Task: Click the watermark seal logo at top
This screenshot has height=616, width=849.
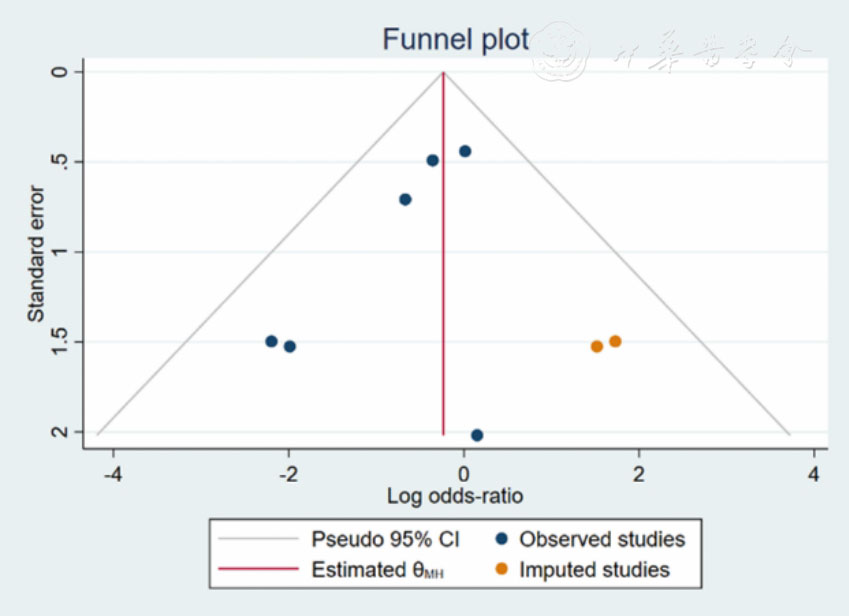Action: click(558, 52)
